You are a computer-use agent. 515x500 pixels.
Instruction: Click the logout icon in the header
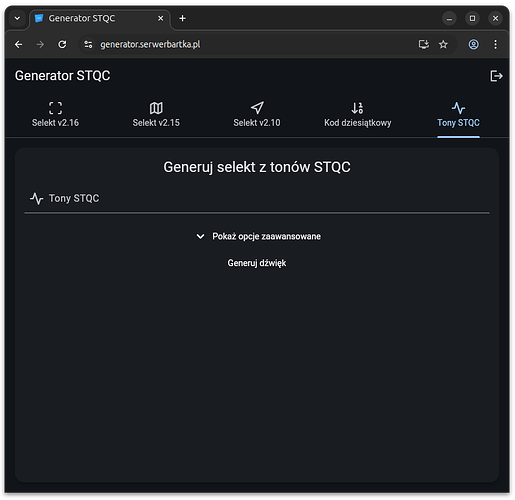tap(496, 76)
